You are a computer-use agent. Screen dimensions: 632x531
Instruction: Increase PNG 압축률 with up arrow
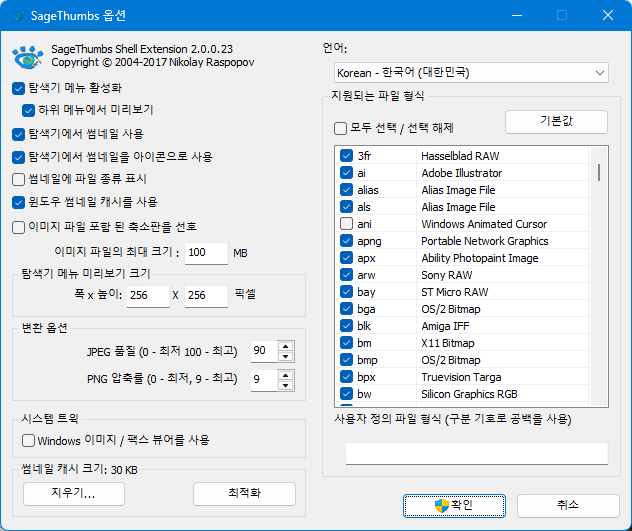(286, 375)
